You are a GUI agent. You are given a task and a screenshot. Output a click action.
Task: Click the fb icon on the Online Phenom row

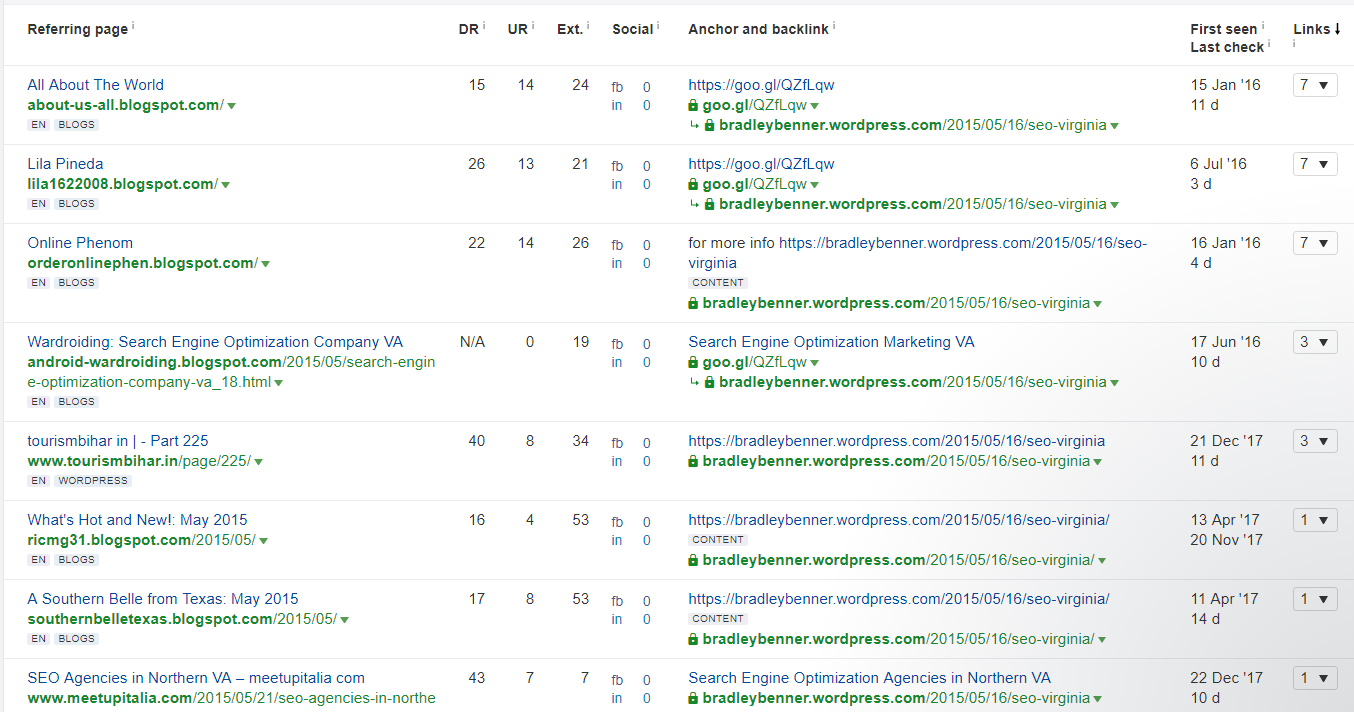pyautogui.click(x=617, y=243)
